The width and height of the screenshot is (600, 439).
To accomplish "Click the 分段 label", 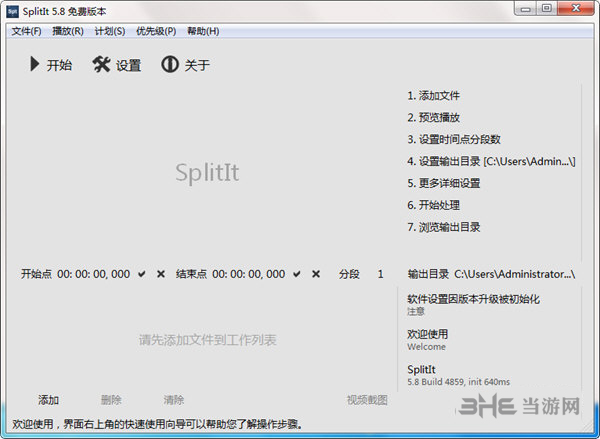I will pos(349,274).
